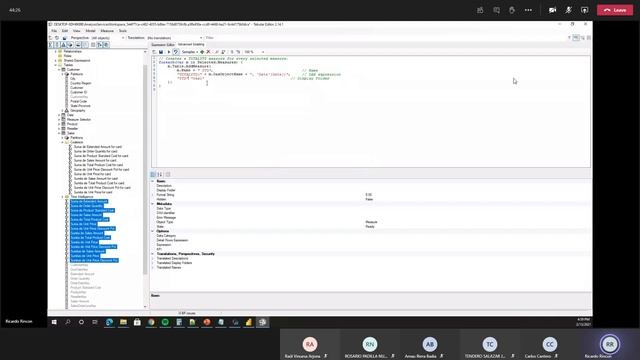Switch properties grid to categorized view
The width and height of the screenshot is (640, 360).
pyautogui.click(x=153, y=174)
